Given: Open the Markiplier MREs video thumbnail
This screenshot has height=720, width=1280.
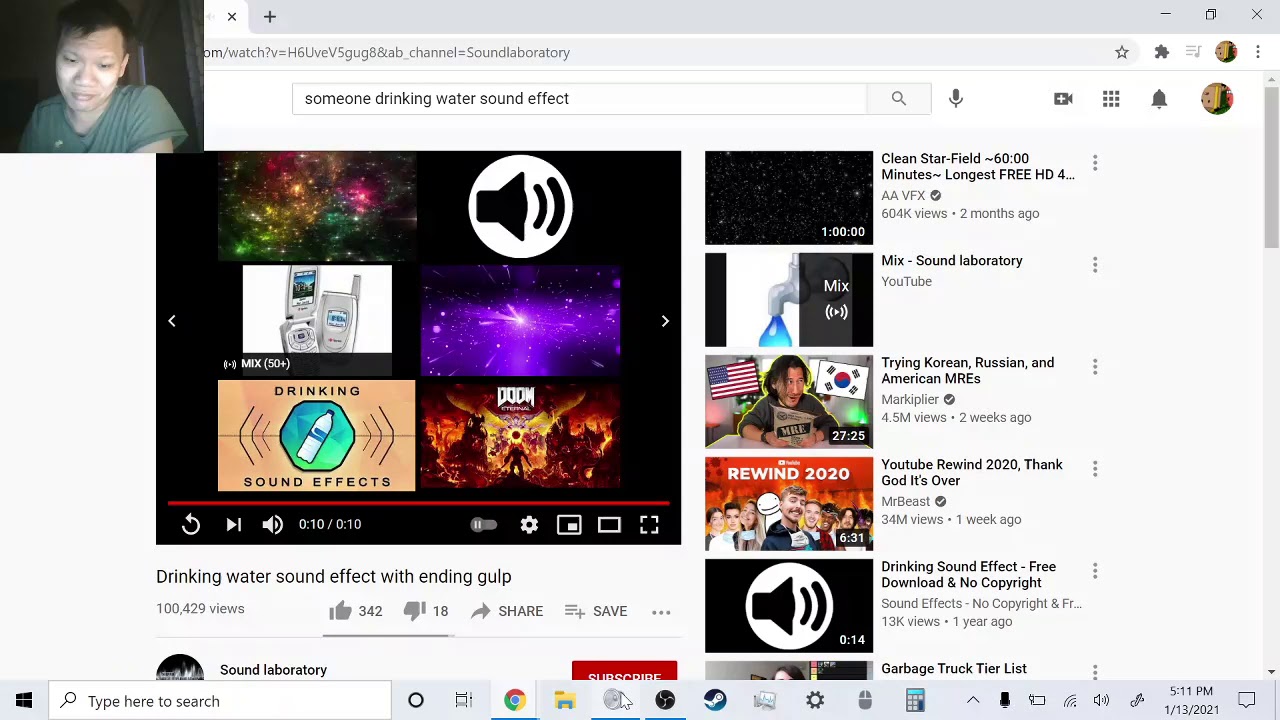Looking at the screenshot, I should (789, 402).
